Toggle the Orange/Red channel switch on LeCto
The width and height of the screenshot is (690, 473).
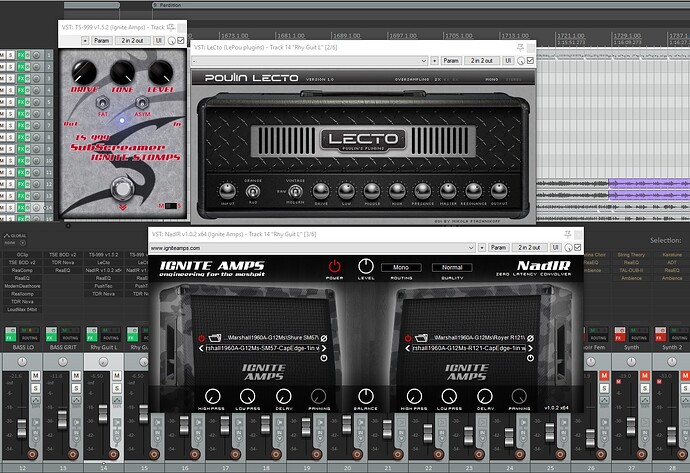253,191
